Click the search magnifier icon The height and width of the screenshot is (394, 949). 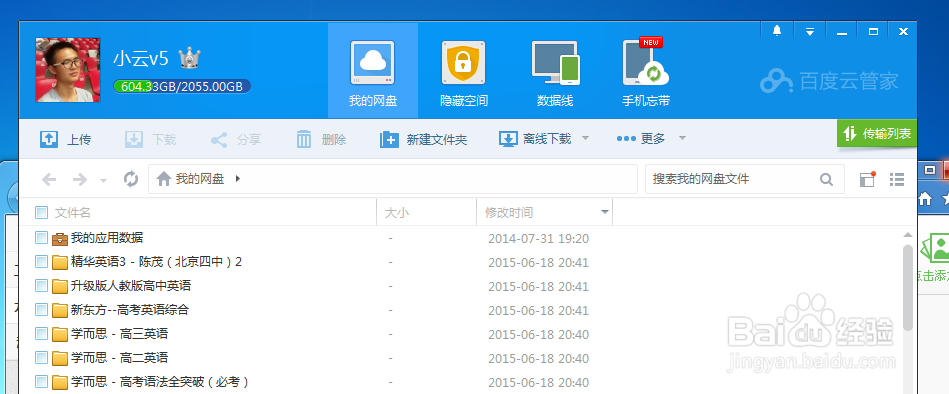click(x=826, y=179)
